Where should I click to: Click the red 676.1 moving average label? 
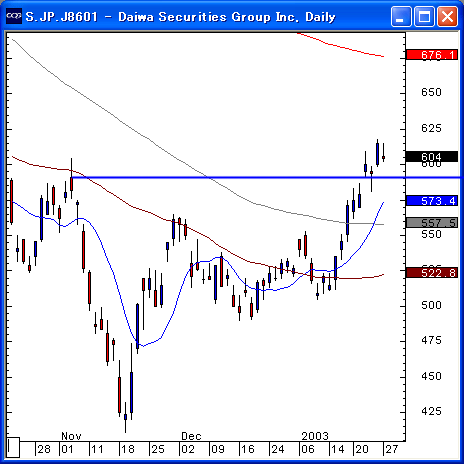(x=432, y=55)
